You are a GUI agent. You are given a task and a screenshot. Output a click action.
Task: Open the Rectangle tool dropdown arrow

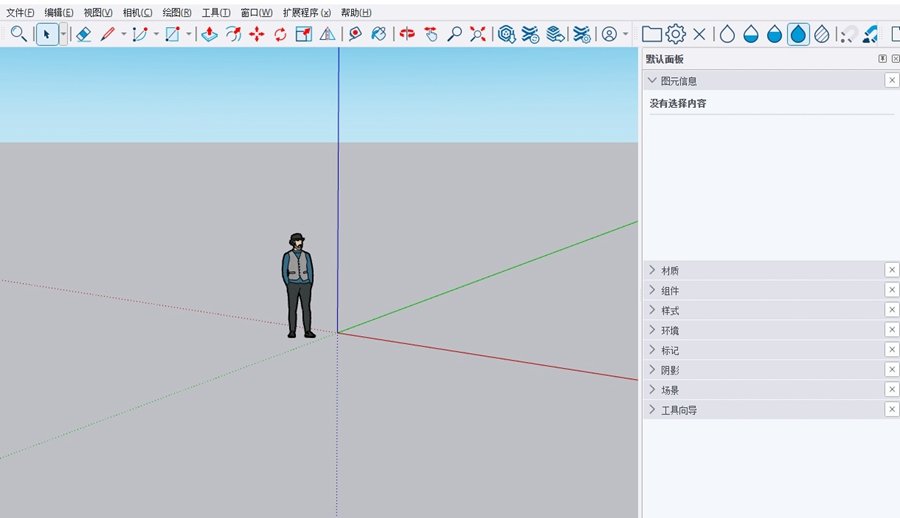188,34
